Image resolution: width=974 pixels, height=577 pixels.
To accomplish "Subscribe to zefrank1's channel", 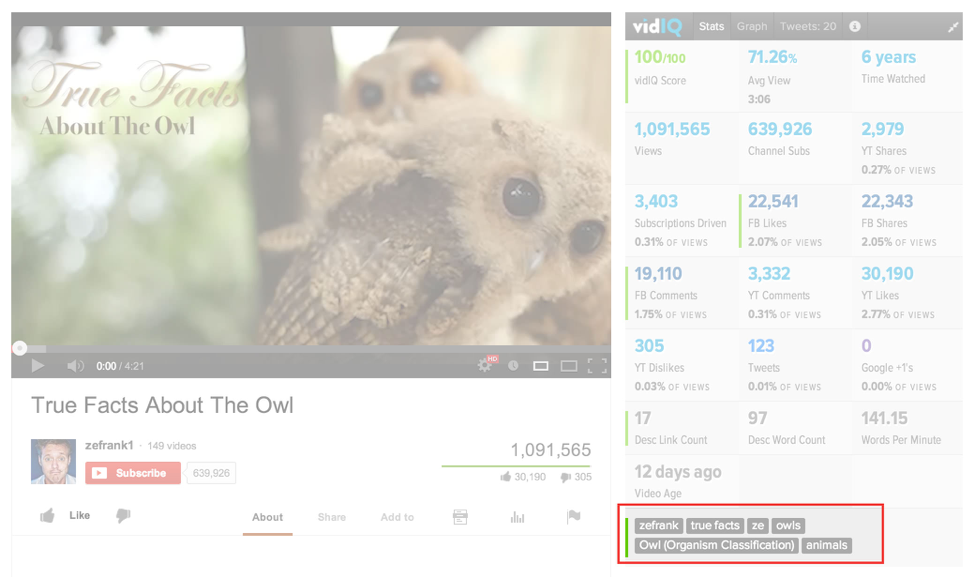I will click(x=133, y=473).
